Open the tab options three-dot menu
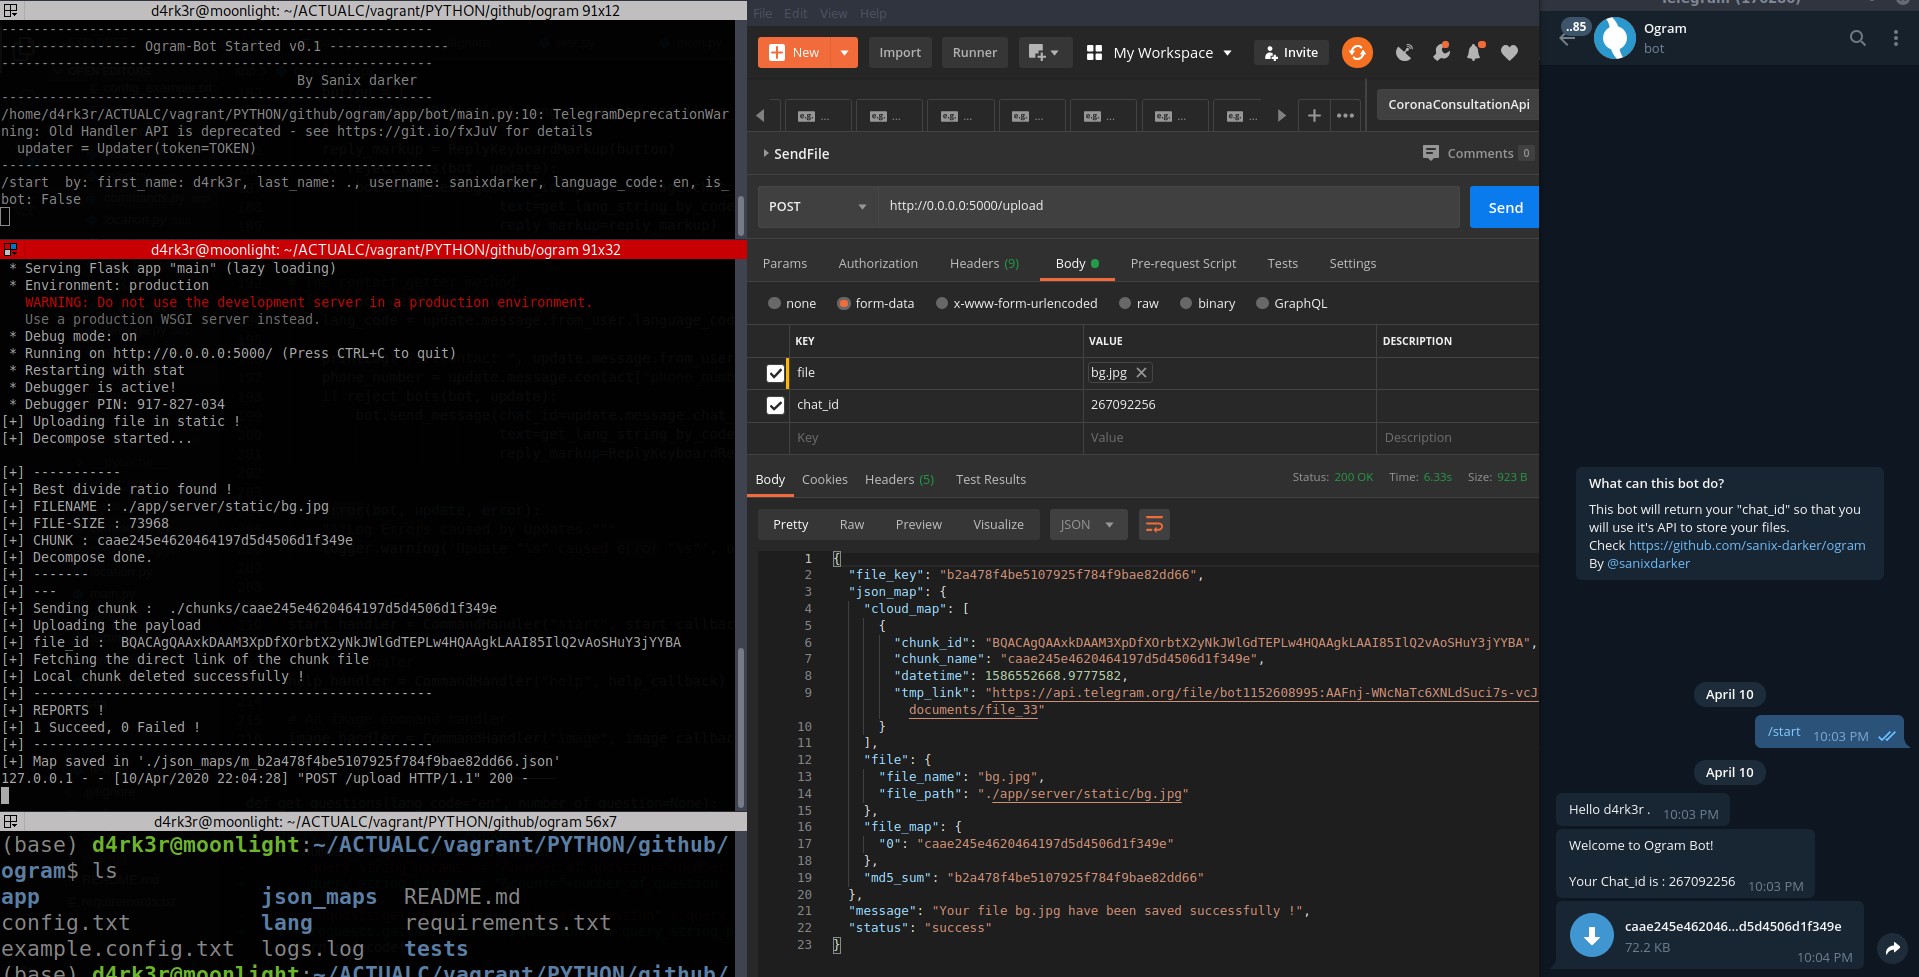 (1346, 116)
